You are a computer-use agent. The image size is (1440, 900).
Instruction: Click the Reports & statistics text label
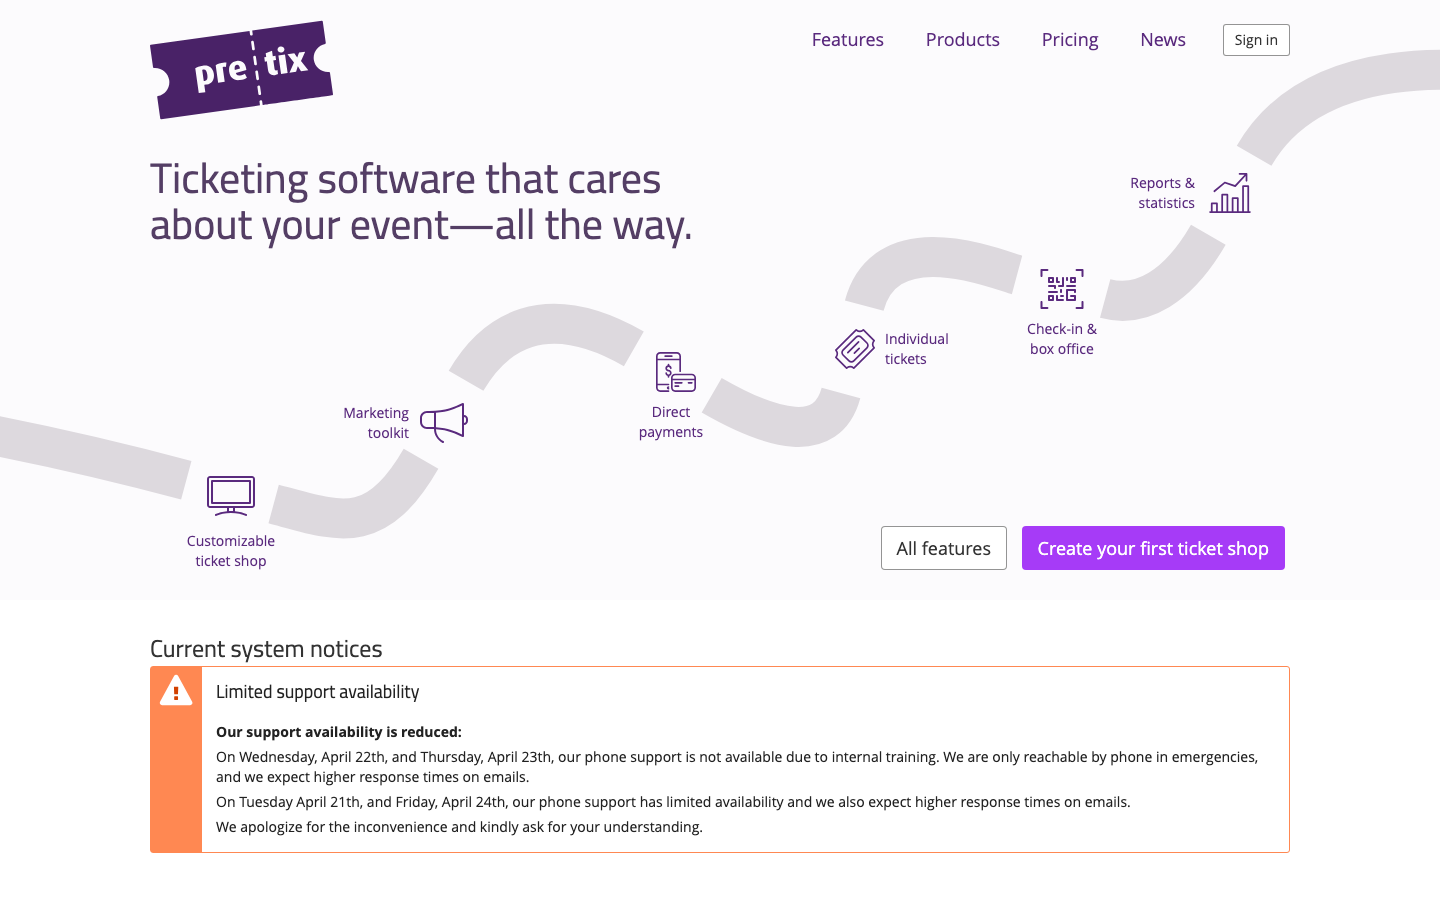click(1162, 192)
